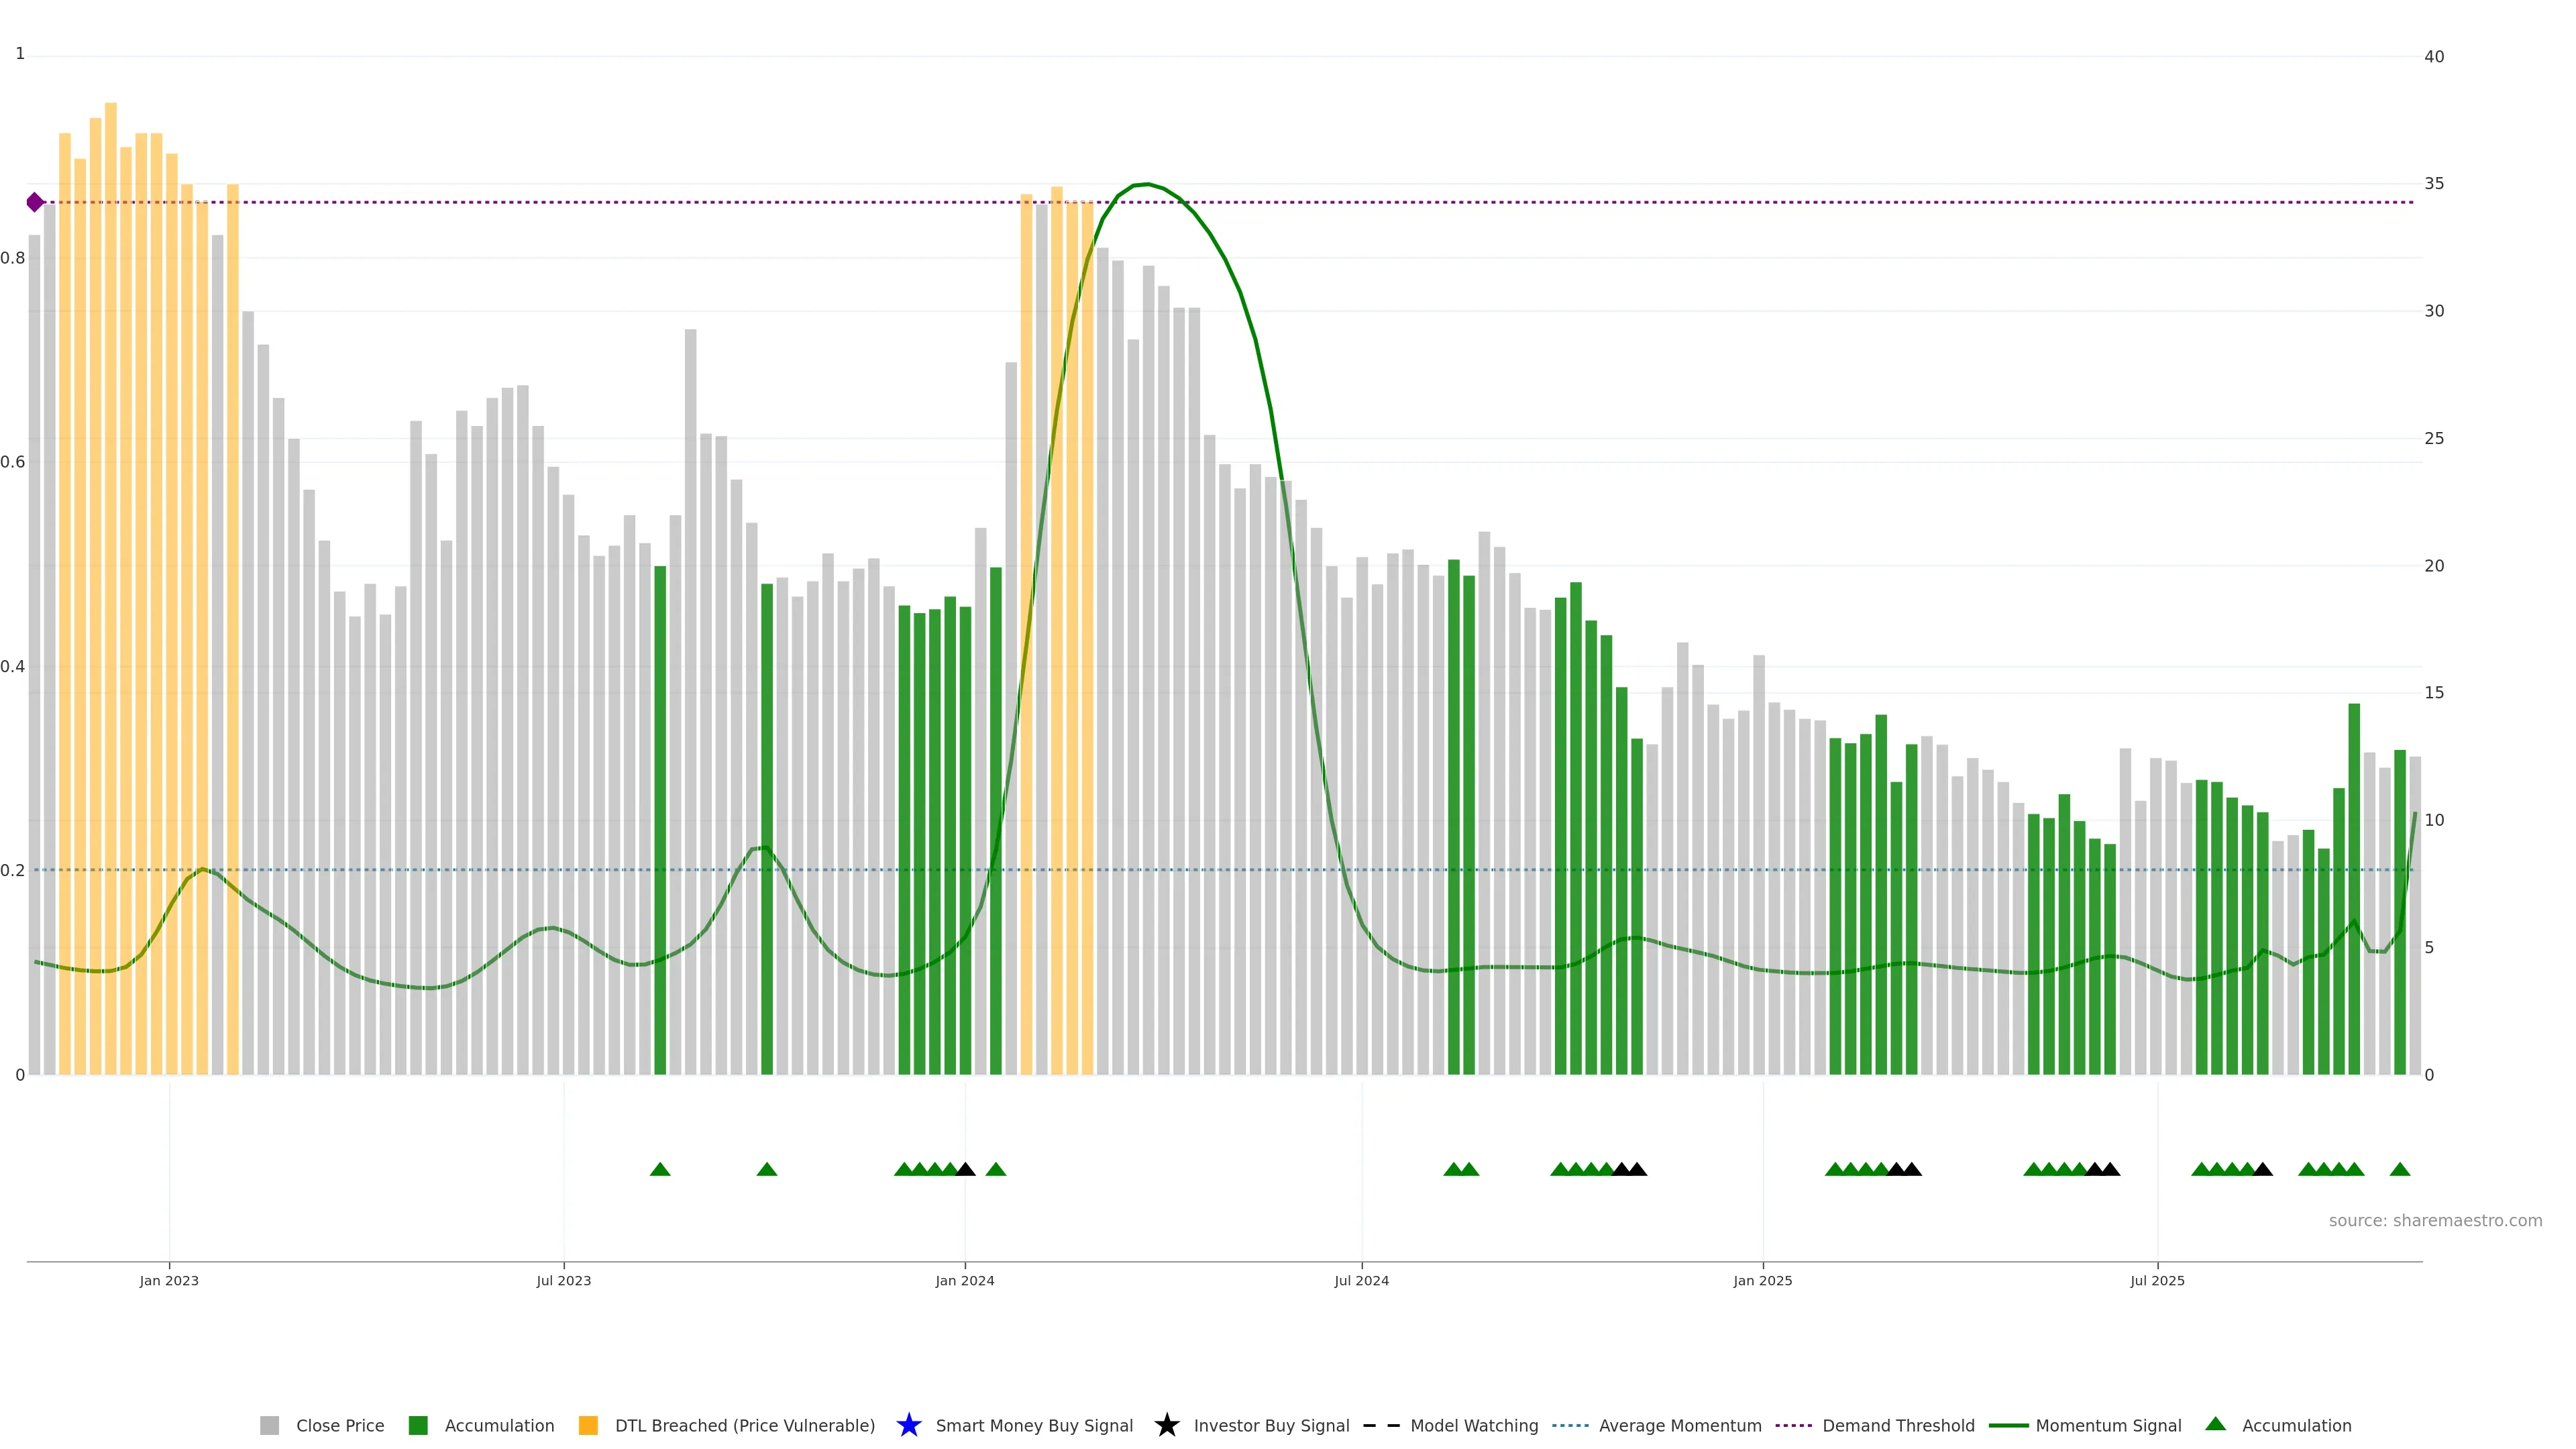Click the rightmost green accumulation triangle marker

(x=2399, y=1169)
